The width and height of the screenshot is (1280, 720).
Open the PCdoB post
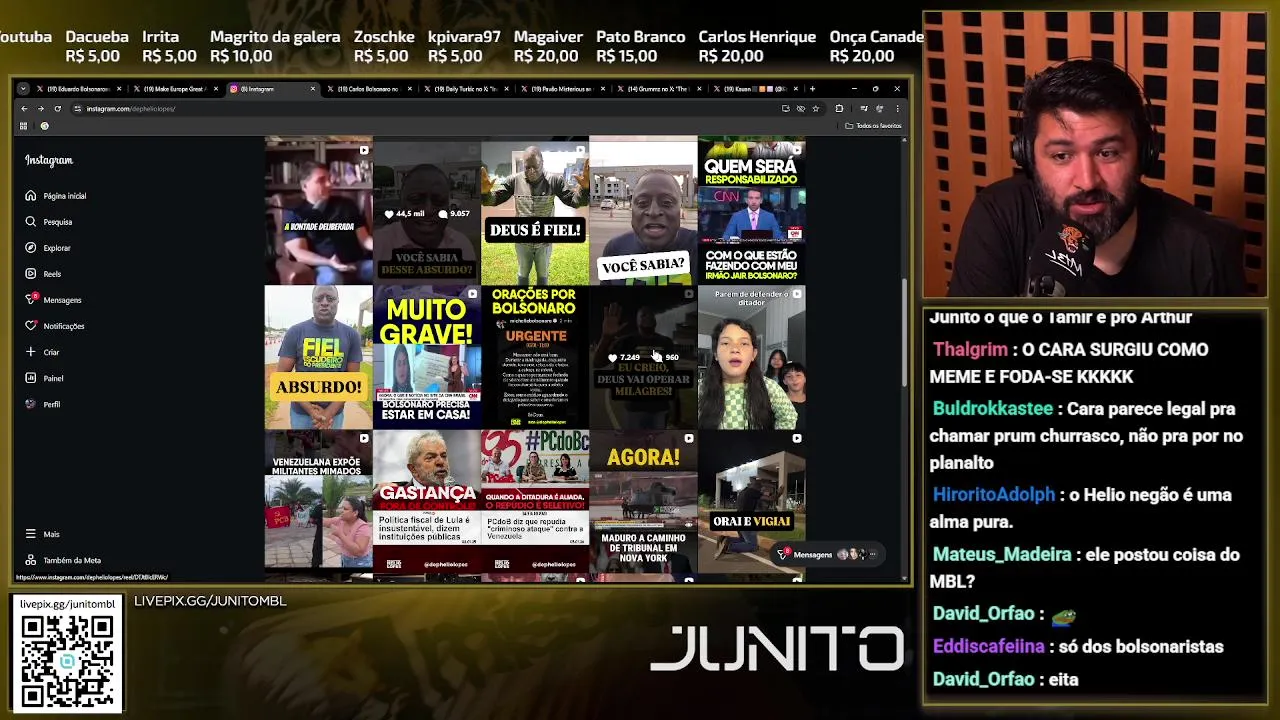click(x=535, y=503)
